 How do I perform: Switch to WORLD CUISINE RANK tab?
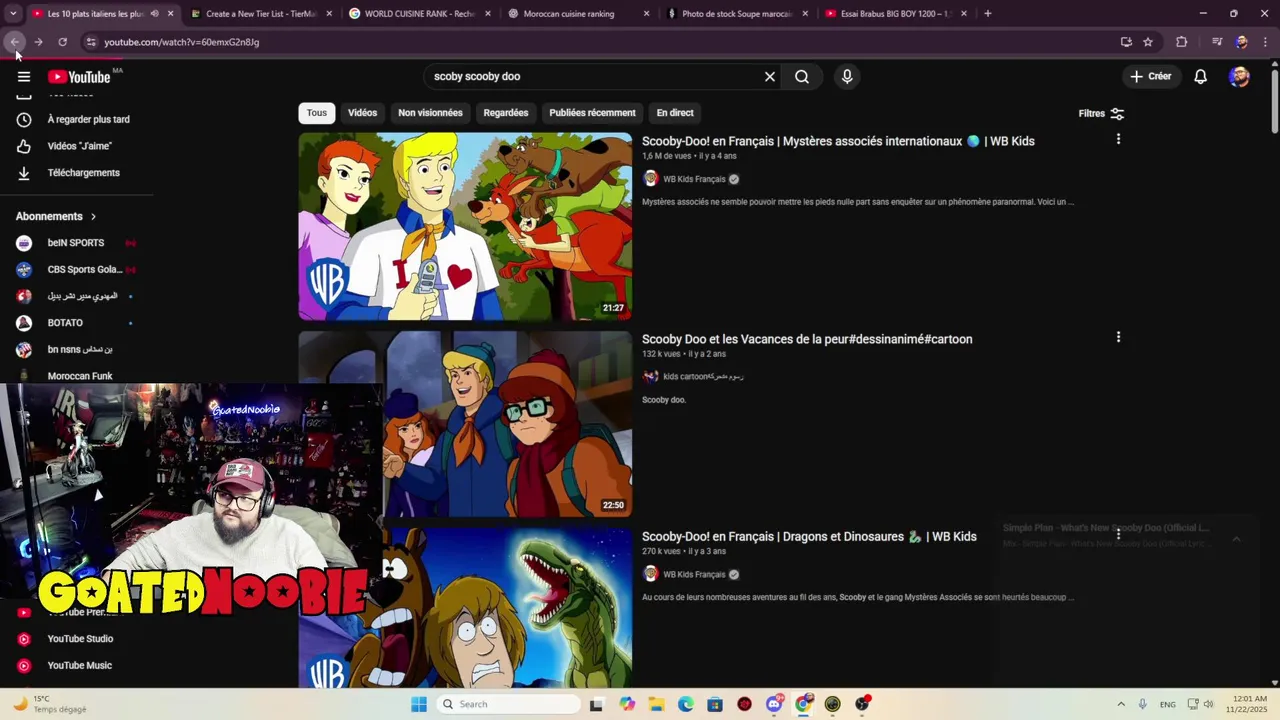[x=417, y=14]
